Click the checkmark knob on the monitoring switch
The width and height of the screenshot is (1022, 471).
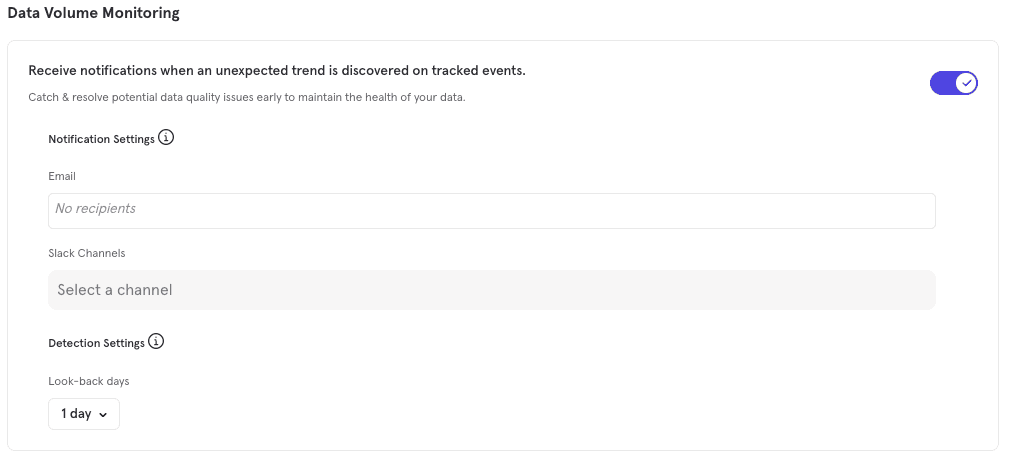965,83
